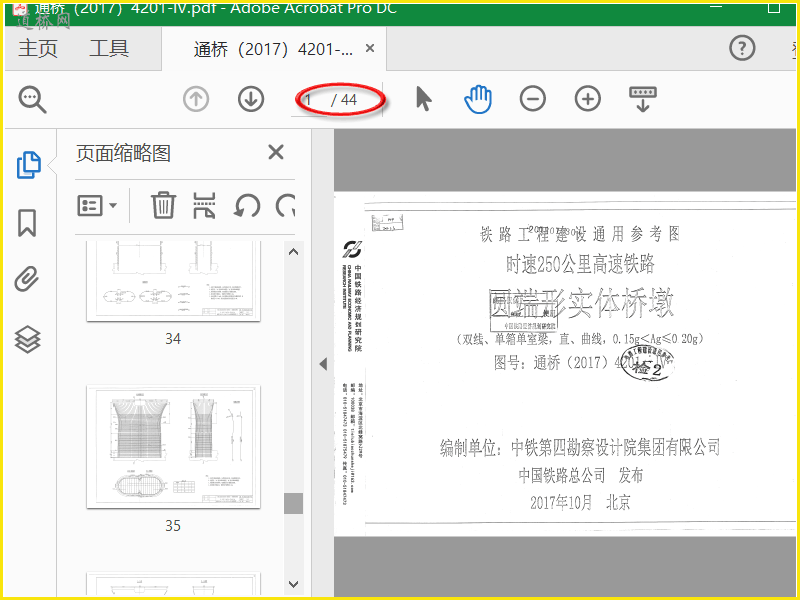The image size is (800, 600).
Task: Open the thumbnail options dropdown menu
Action: (97, 206)
